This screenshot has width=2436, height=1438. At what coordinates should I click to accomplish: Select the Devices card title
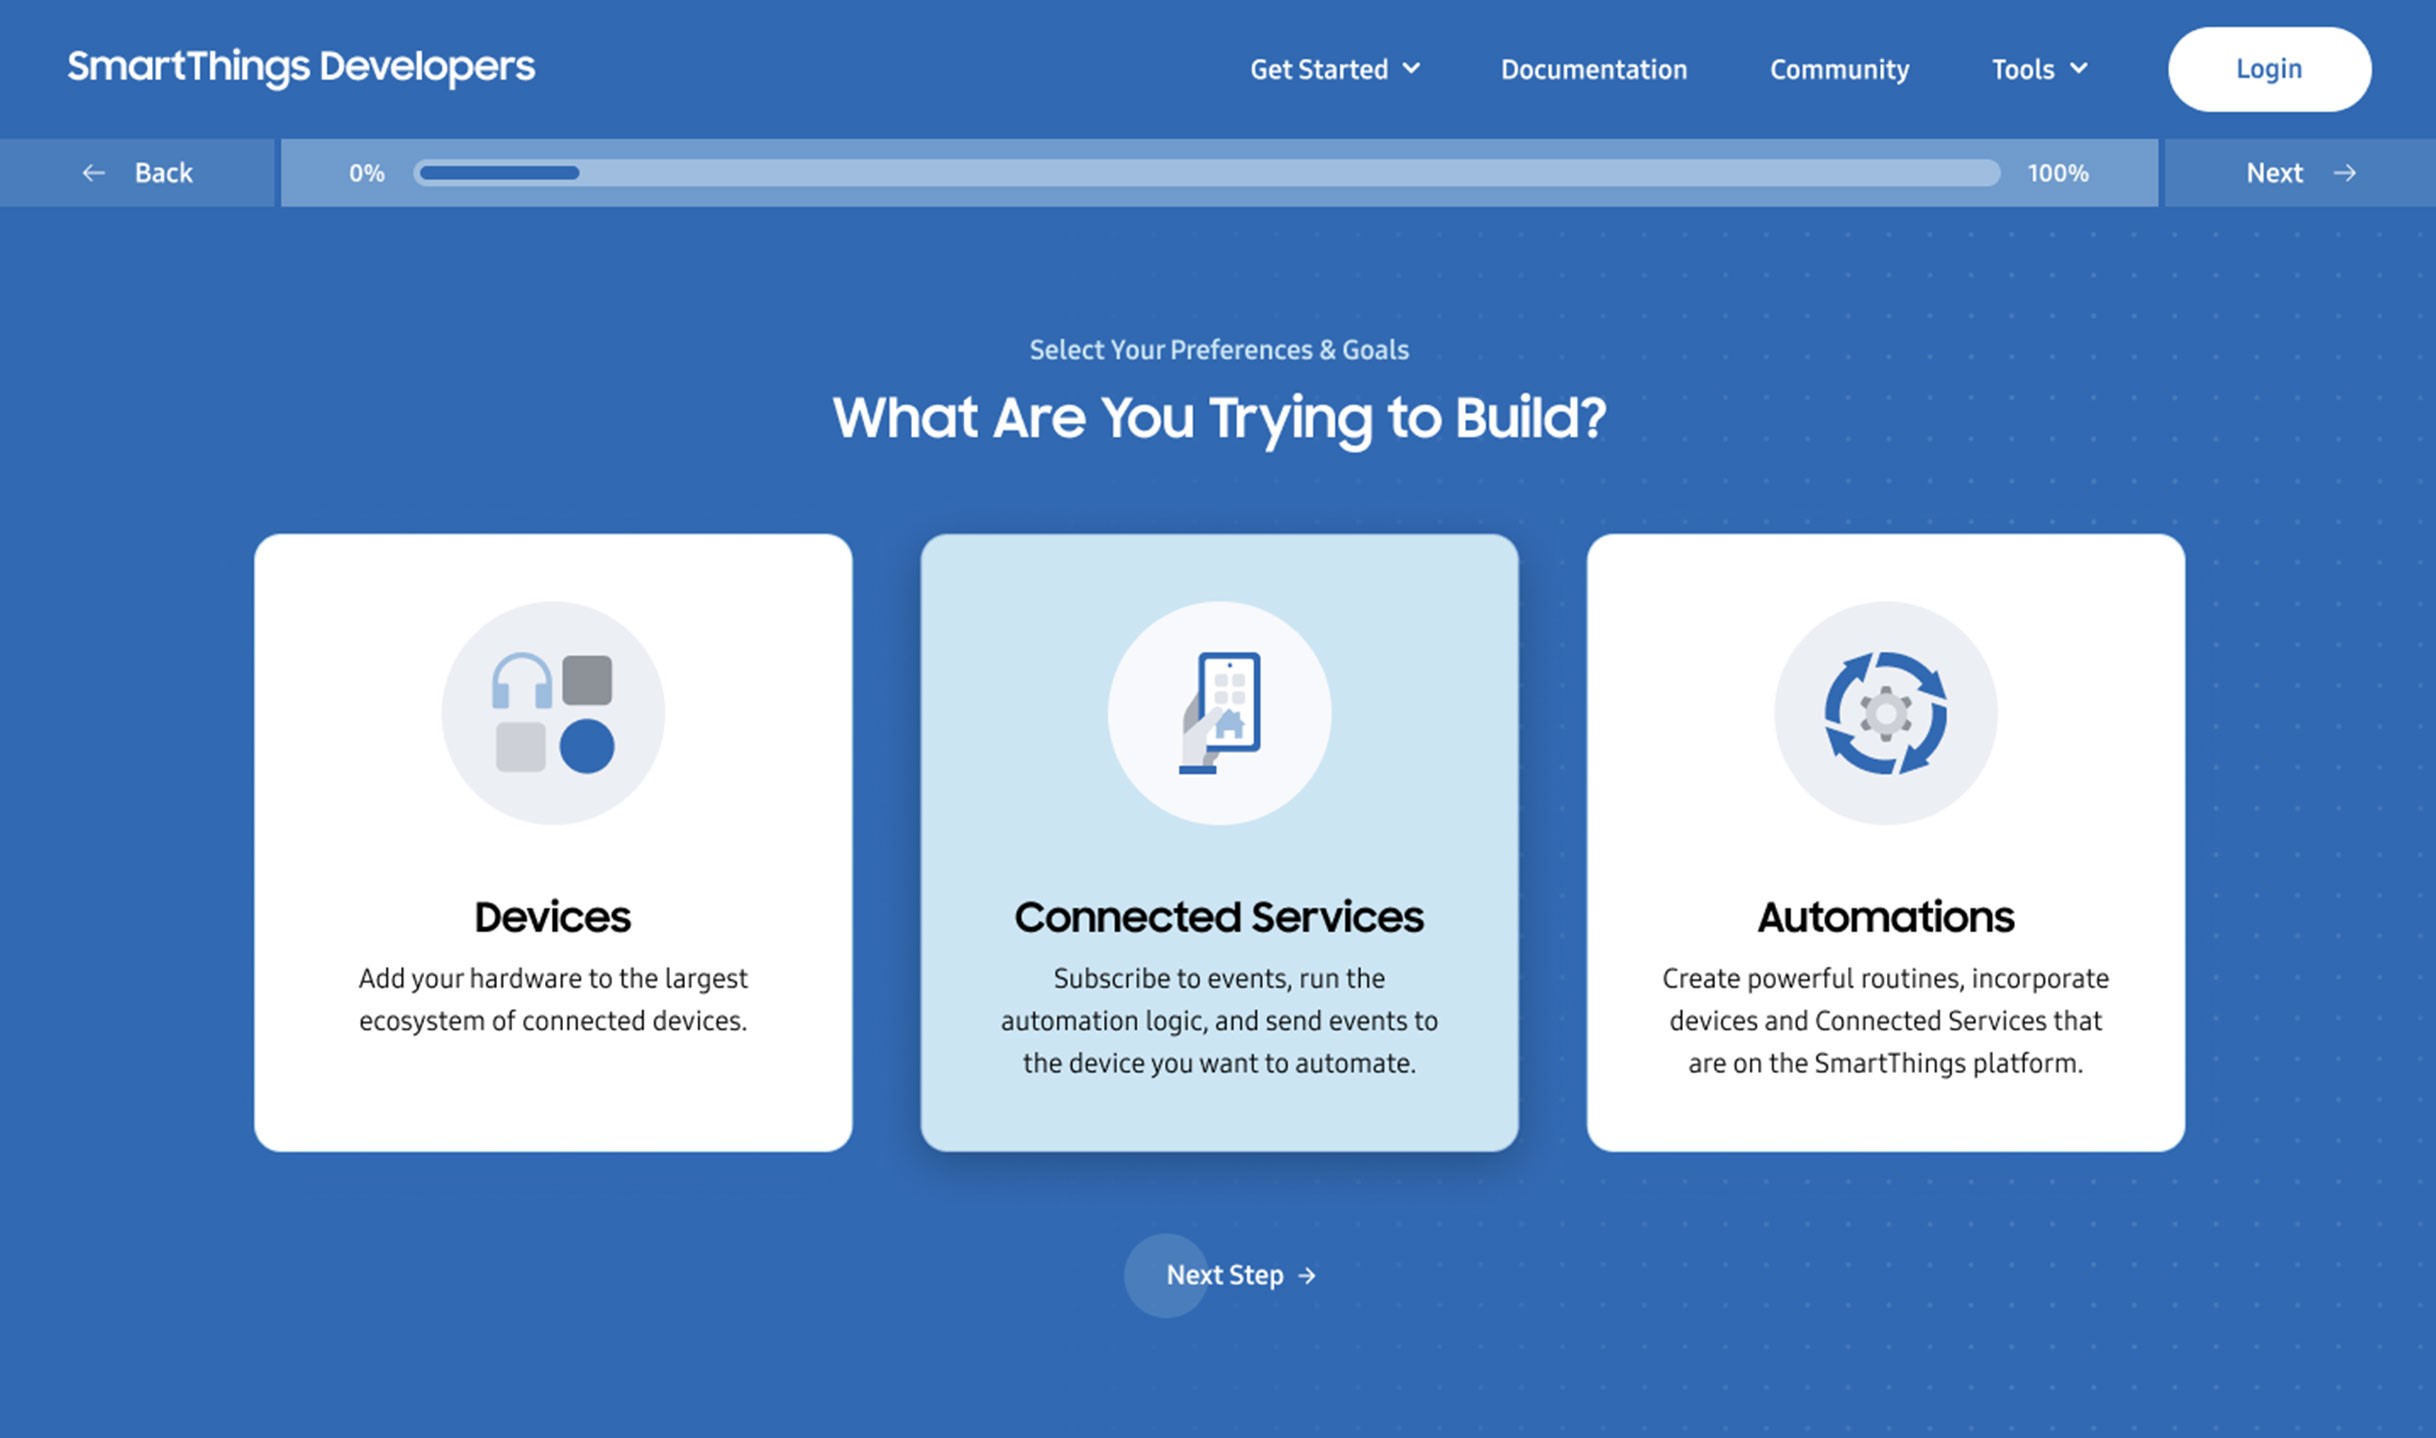552,917
